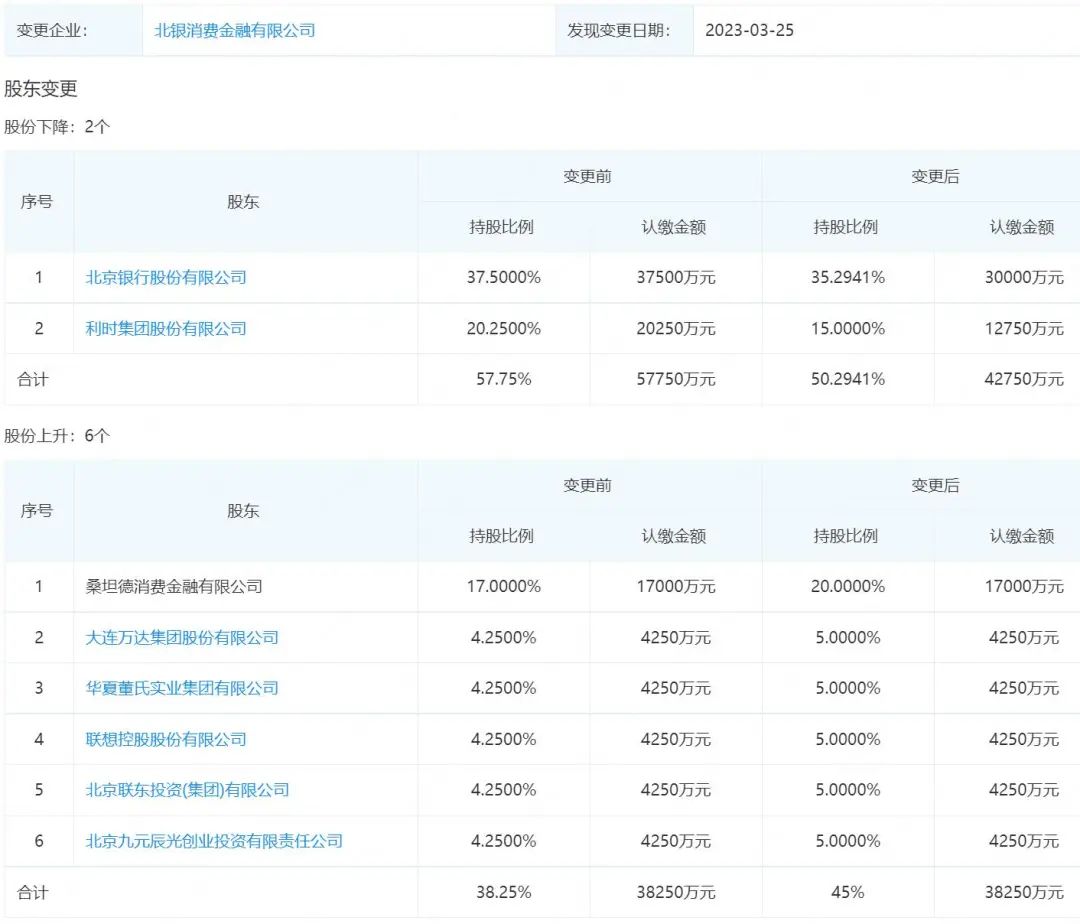The image size is (1080, 924).
Task: Select 利时集团's new share 15.0000%
Action: click(x=848, y=328)
